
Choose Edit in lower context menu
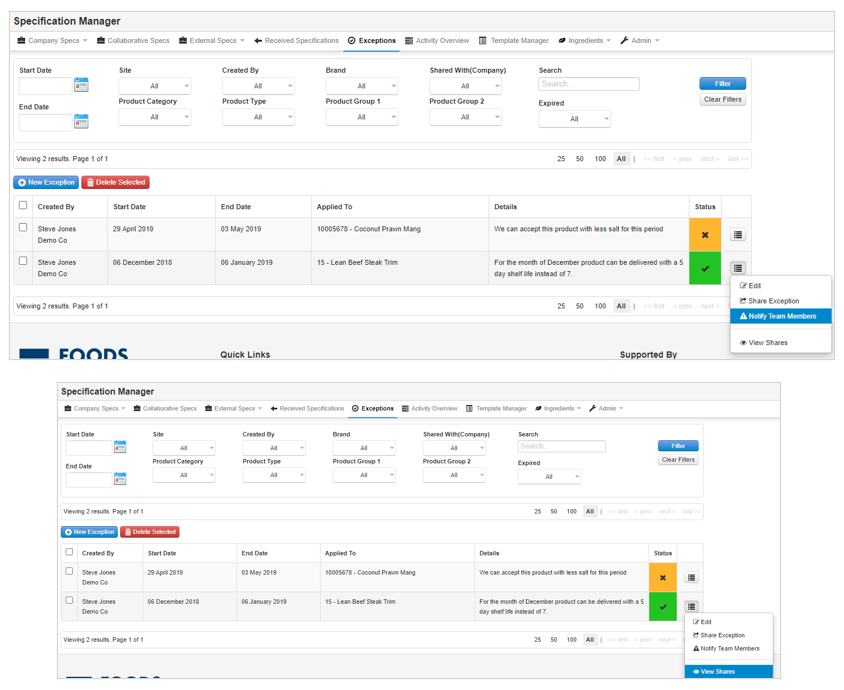729,622
